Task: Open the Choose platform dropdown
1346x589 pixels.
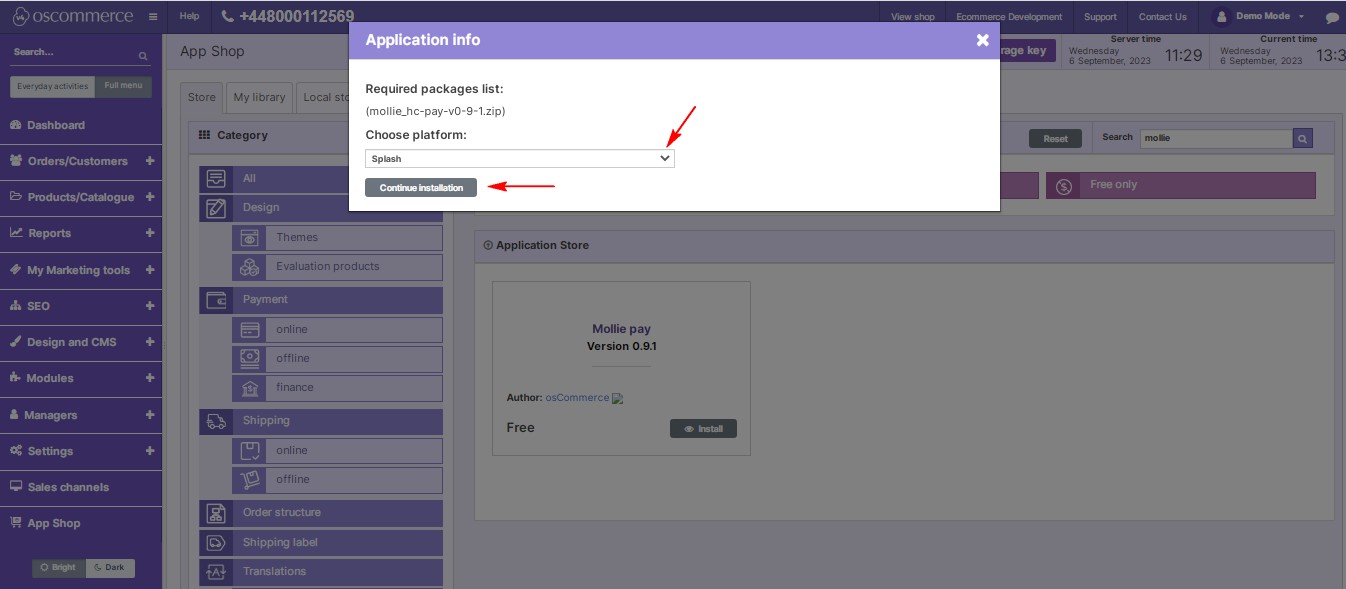Action: (x=520, y=158)
